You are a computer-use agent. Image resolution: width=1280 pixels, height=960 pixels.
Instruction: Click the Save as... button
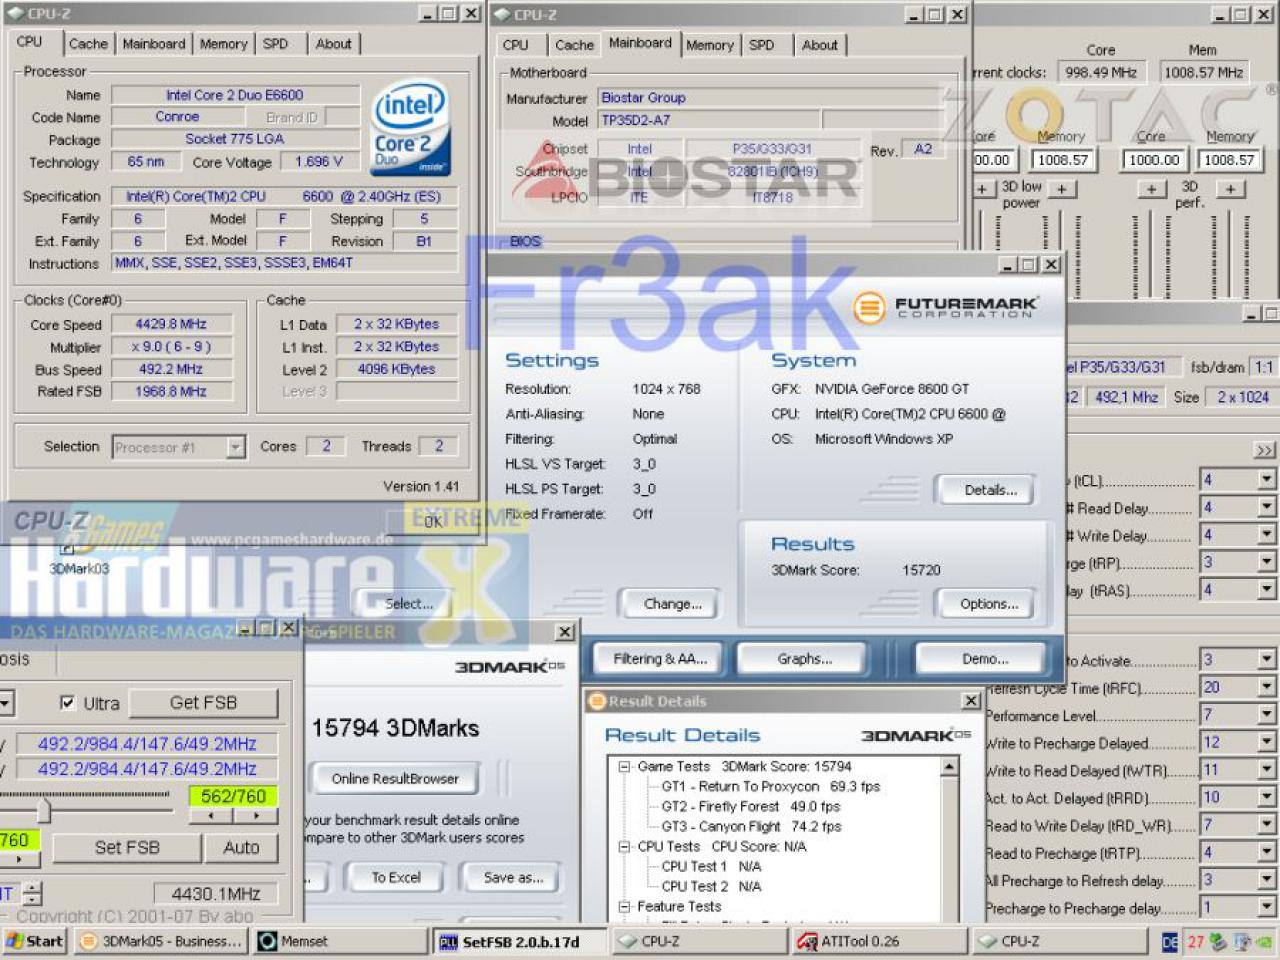click(x=513, y=877)
